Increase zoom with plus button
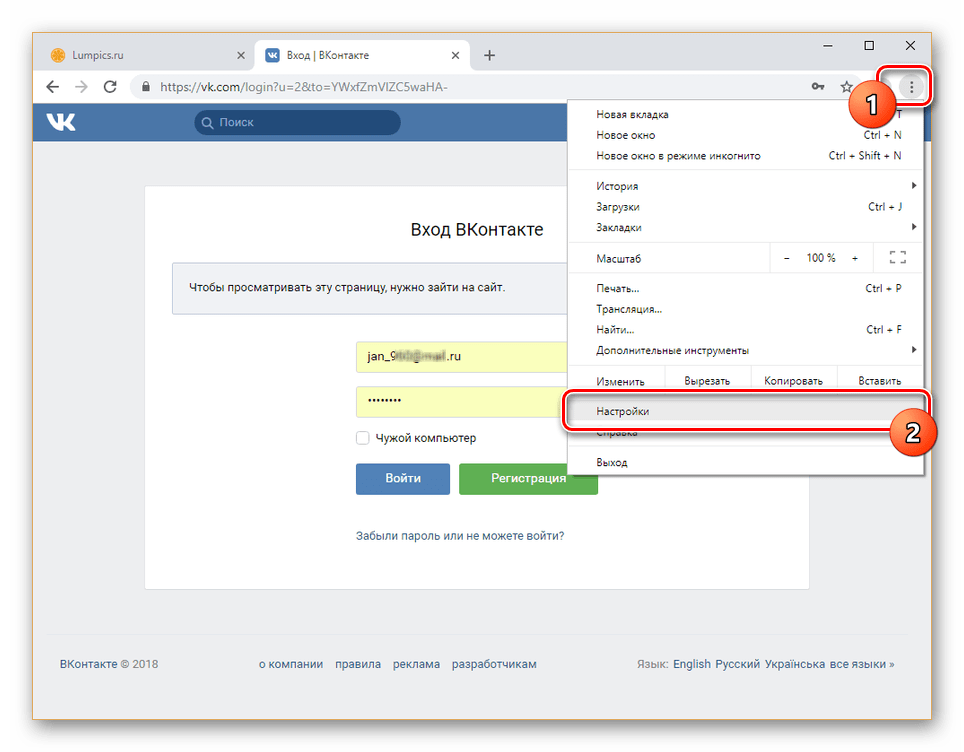Image resolution: width=964 pixels, height=752 pixels. [855, 258]
